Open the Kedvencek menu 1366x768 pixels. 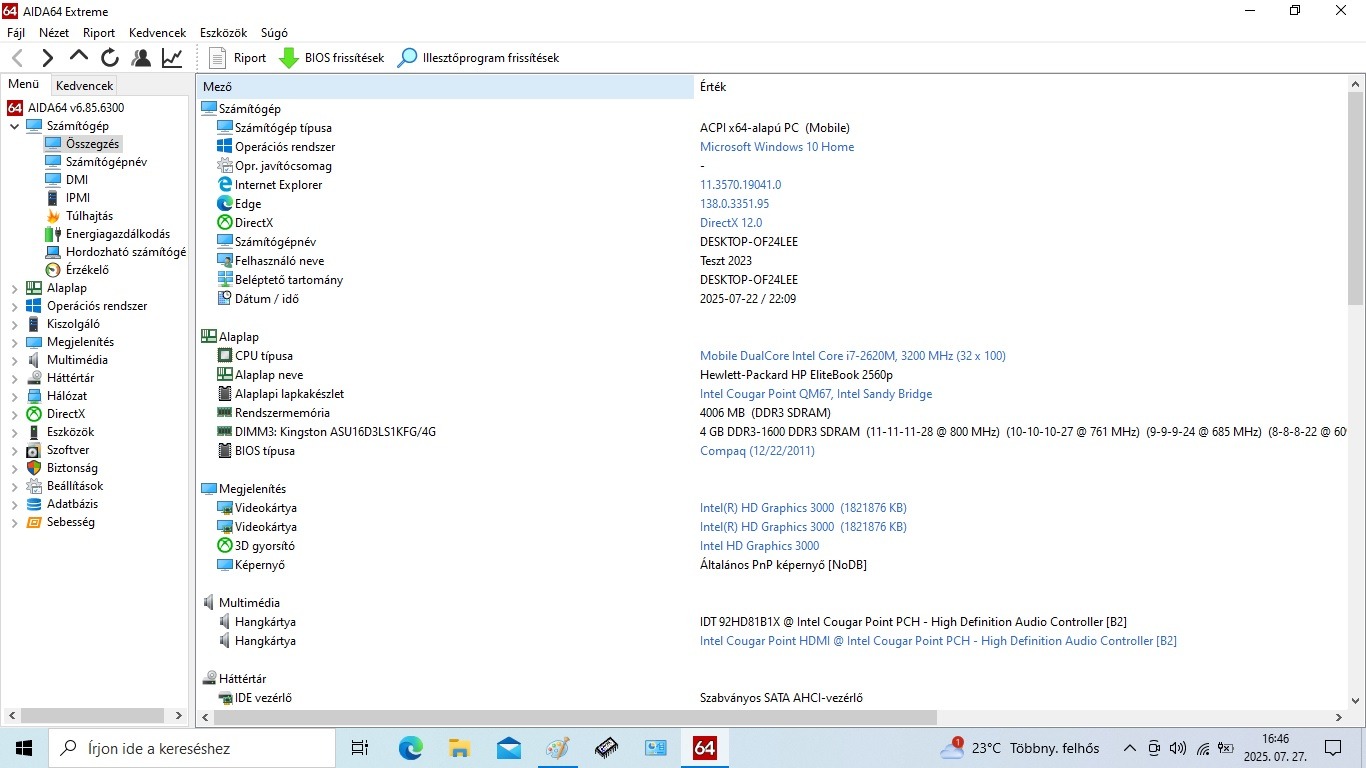tap(158, 33)
